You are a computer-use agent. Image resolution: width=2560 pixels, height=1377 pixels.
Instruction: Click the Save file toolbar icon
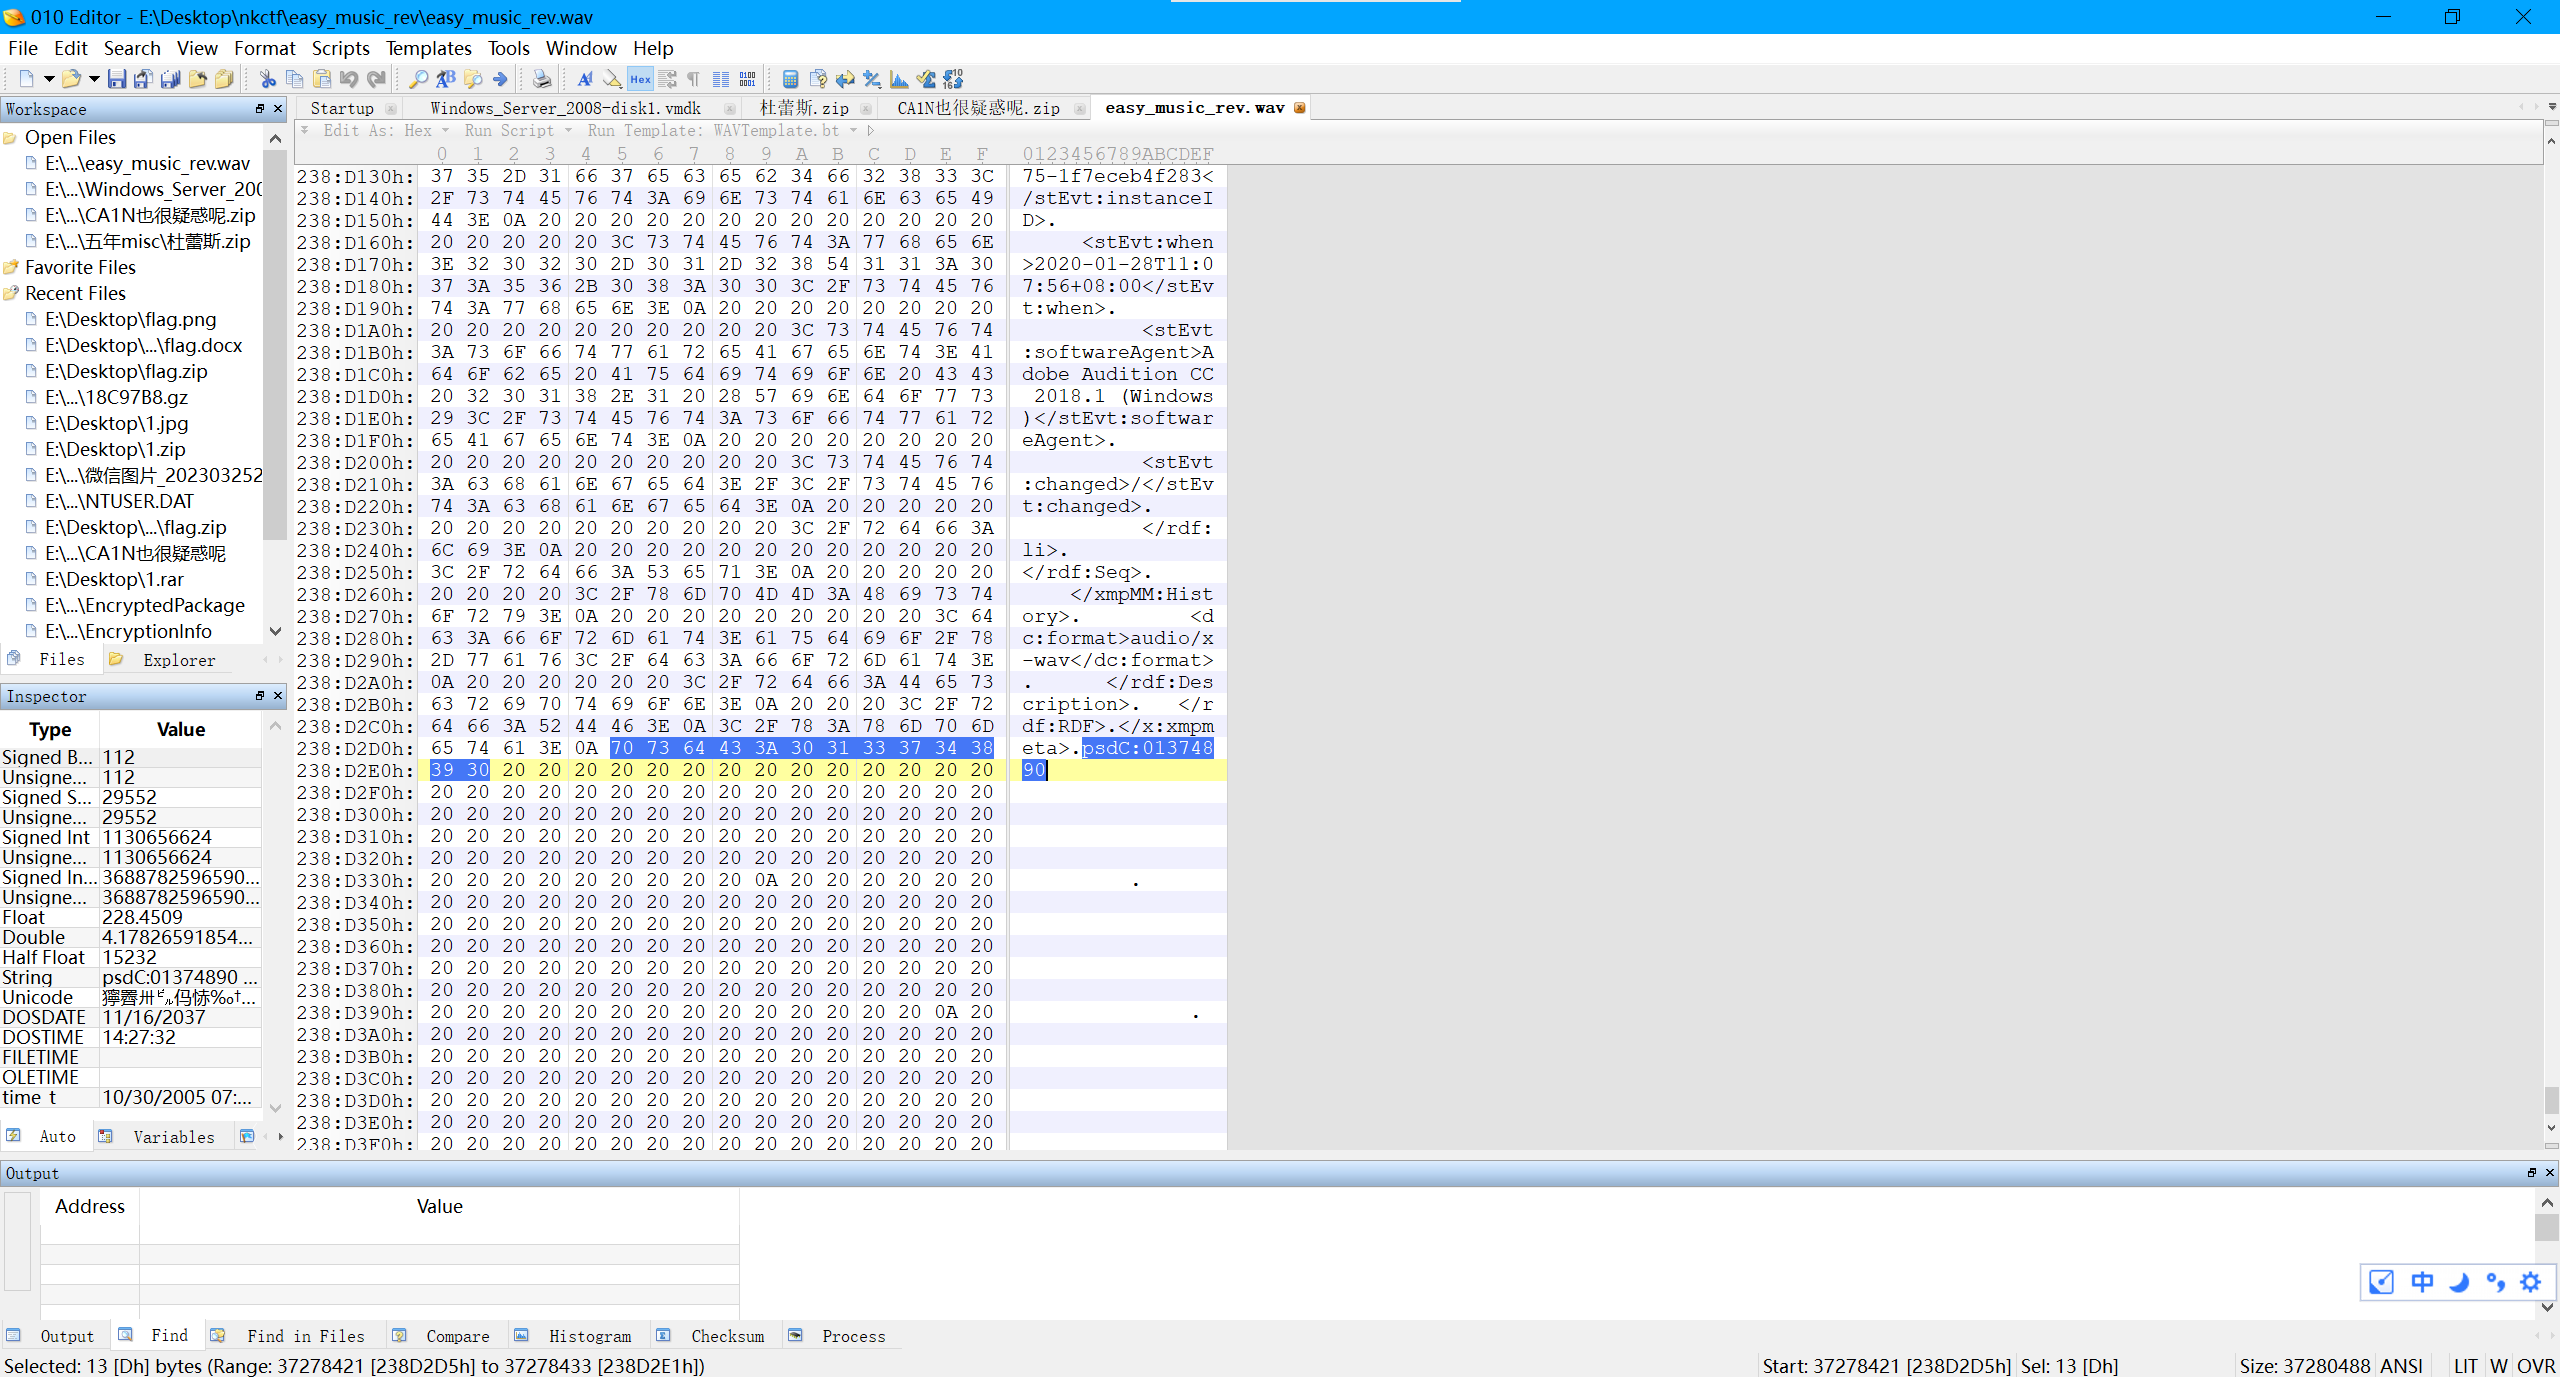(117, 79)
